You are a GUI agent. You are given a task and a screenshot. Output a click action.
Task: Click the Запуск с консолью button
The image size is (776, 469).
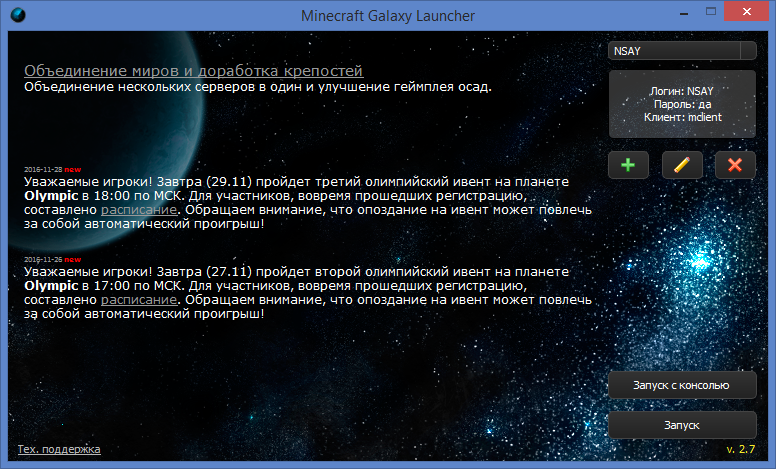coord(682,385)
